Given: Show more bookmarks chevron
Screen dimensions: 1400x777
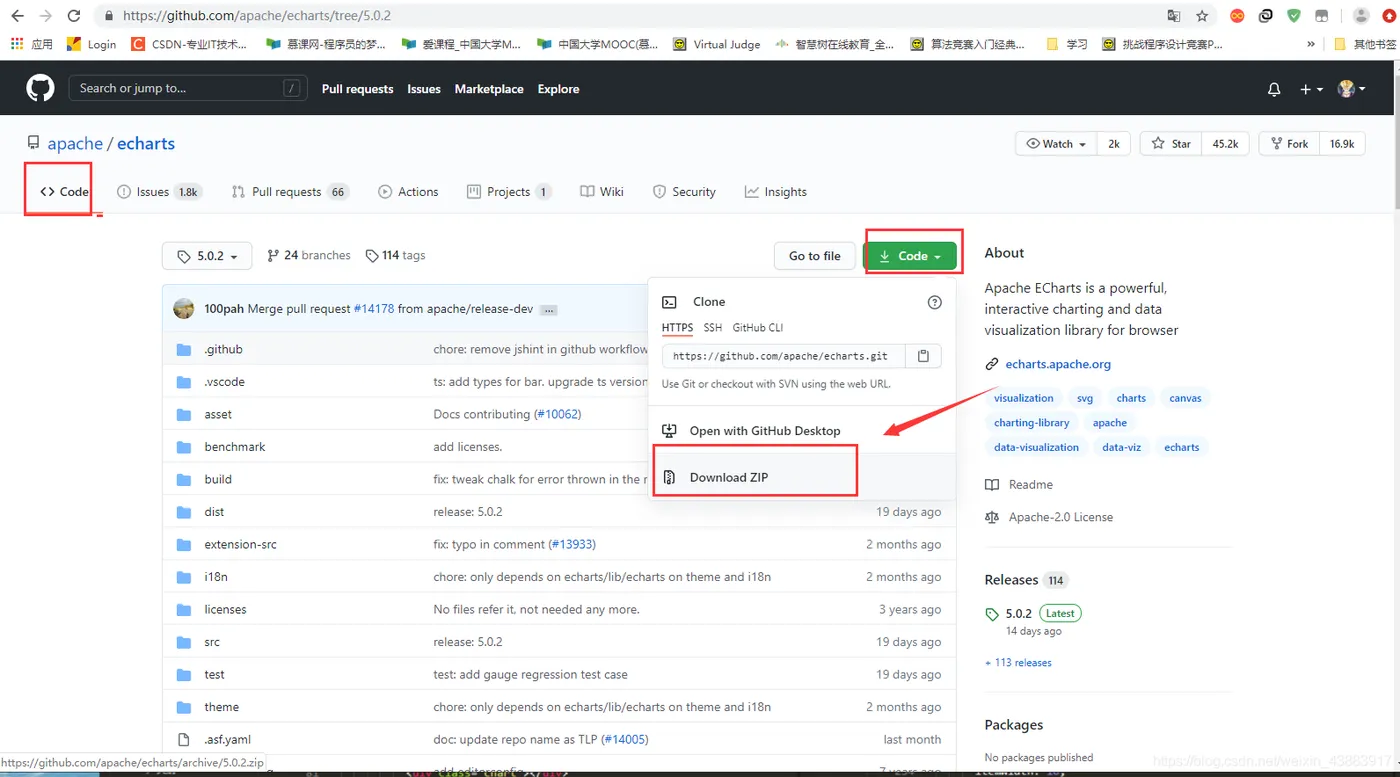Looking at the screenshot, I should (x=1311, y=44).
